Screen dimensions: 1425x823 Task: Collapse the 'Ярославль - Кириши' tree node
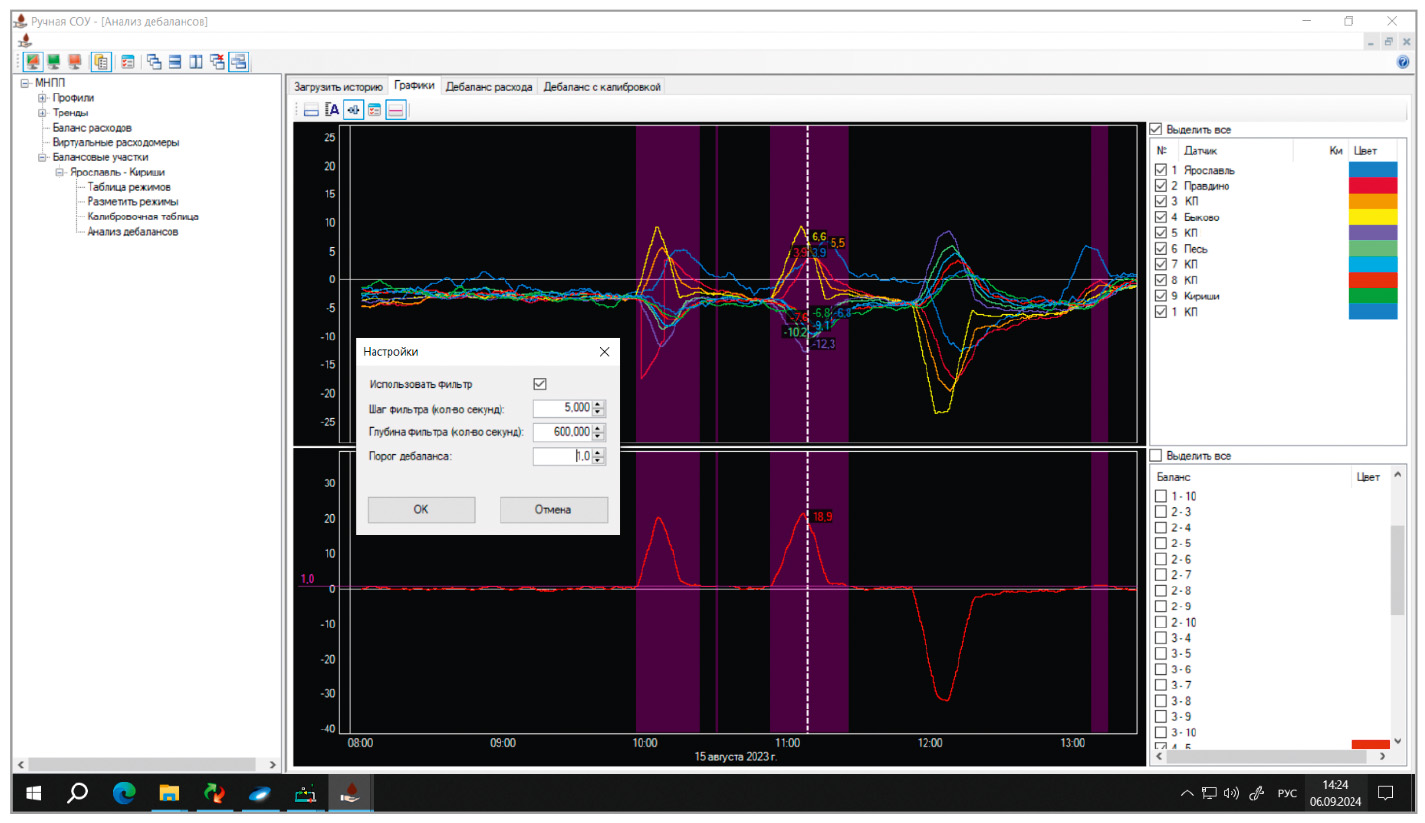[59, 172]
